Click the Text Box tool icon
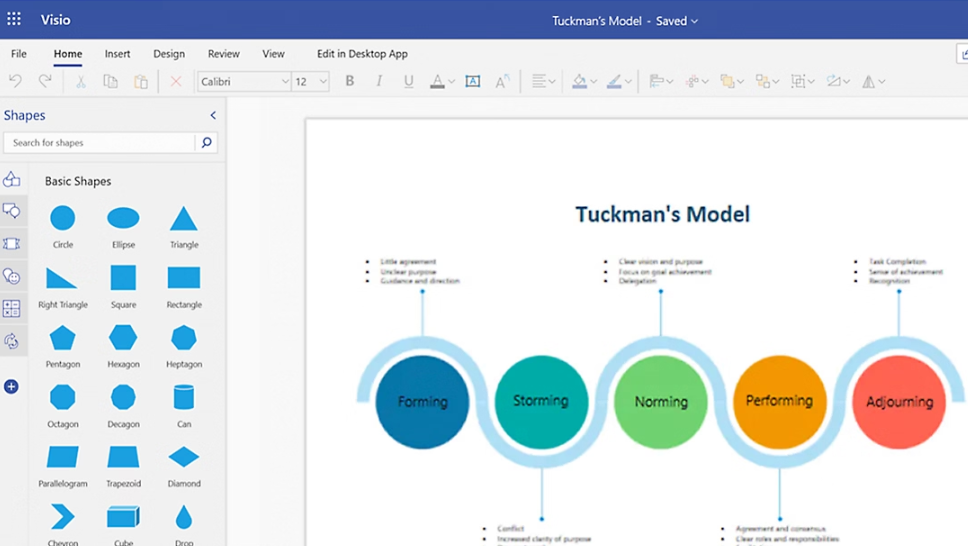This screenshot has width=968, height=546. [473, 81]
